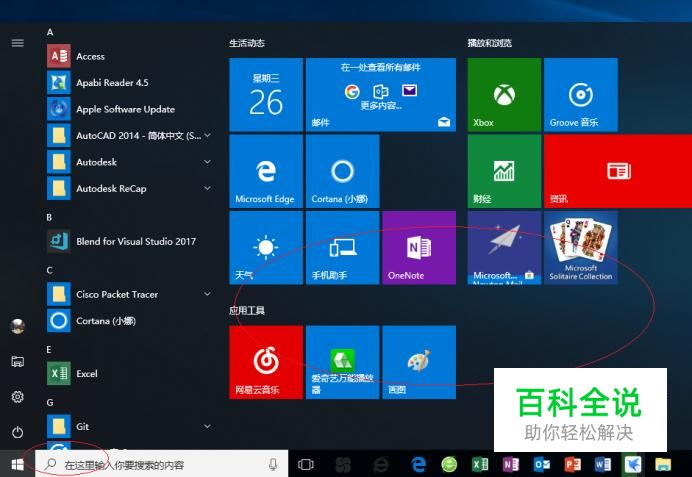
Task: Open the Groove 音乐 tile
Action: [581, 95]
